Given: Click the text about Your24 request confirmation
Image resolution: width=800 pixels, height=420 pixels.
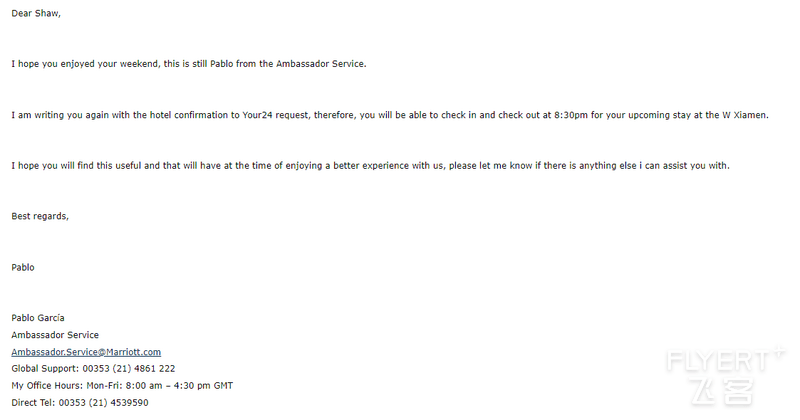Looking at the screenshot, I should [390, 115].
